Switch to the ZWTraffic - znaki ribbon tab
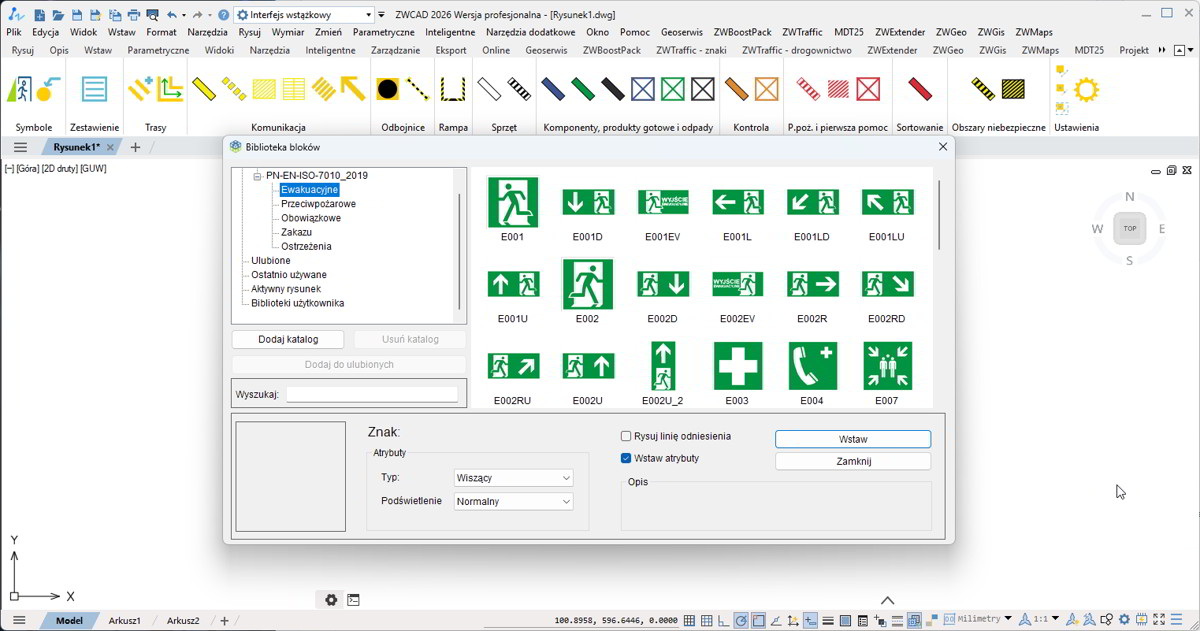 click(691, 50)
